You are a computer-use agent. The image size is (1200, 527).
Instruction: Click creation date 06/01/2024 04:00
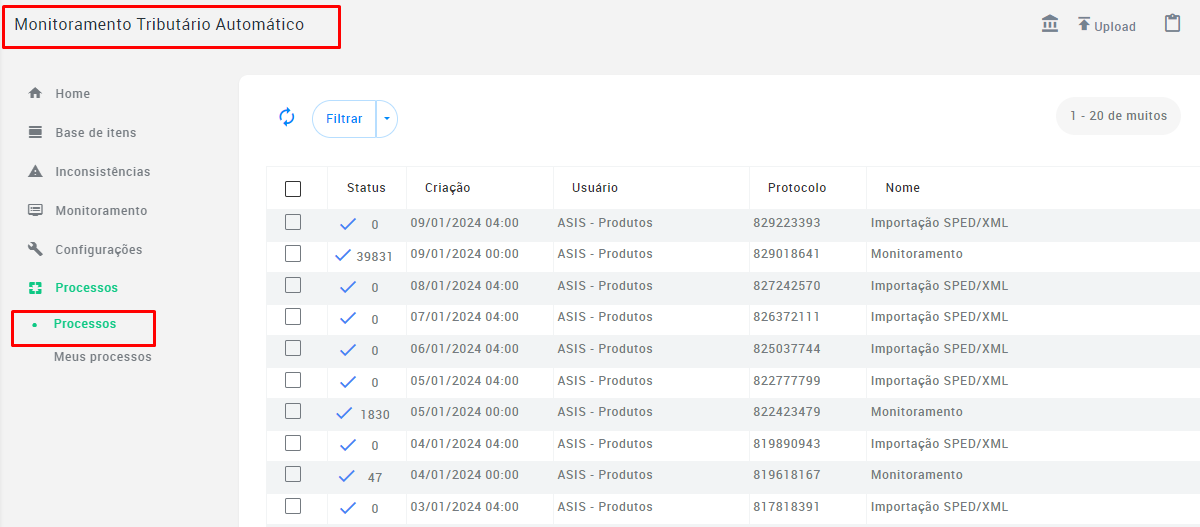[x=464, y=349]
